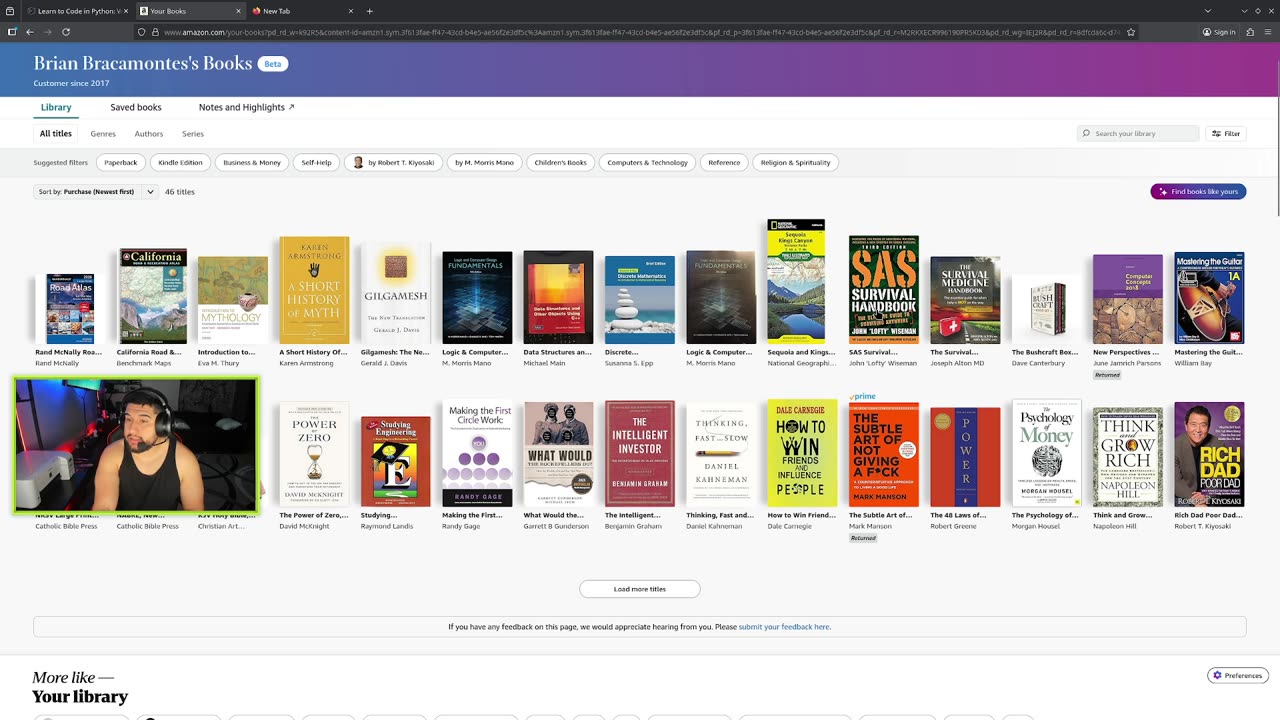The height and width of the screenshot is (720, 1280).
Task: Apply the Self-Help filter chip
Action: click(x=316, y=162)
